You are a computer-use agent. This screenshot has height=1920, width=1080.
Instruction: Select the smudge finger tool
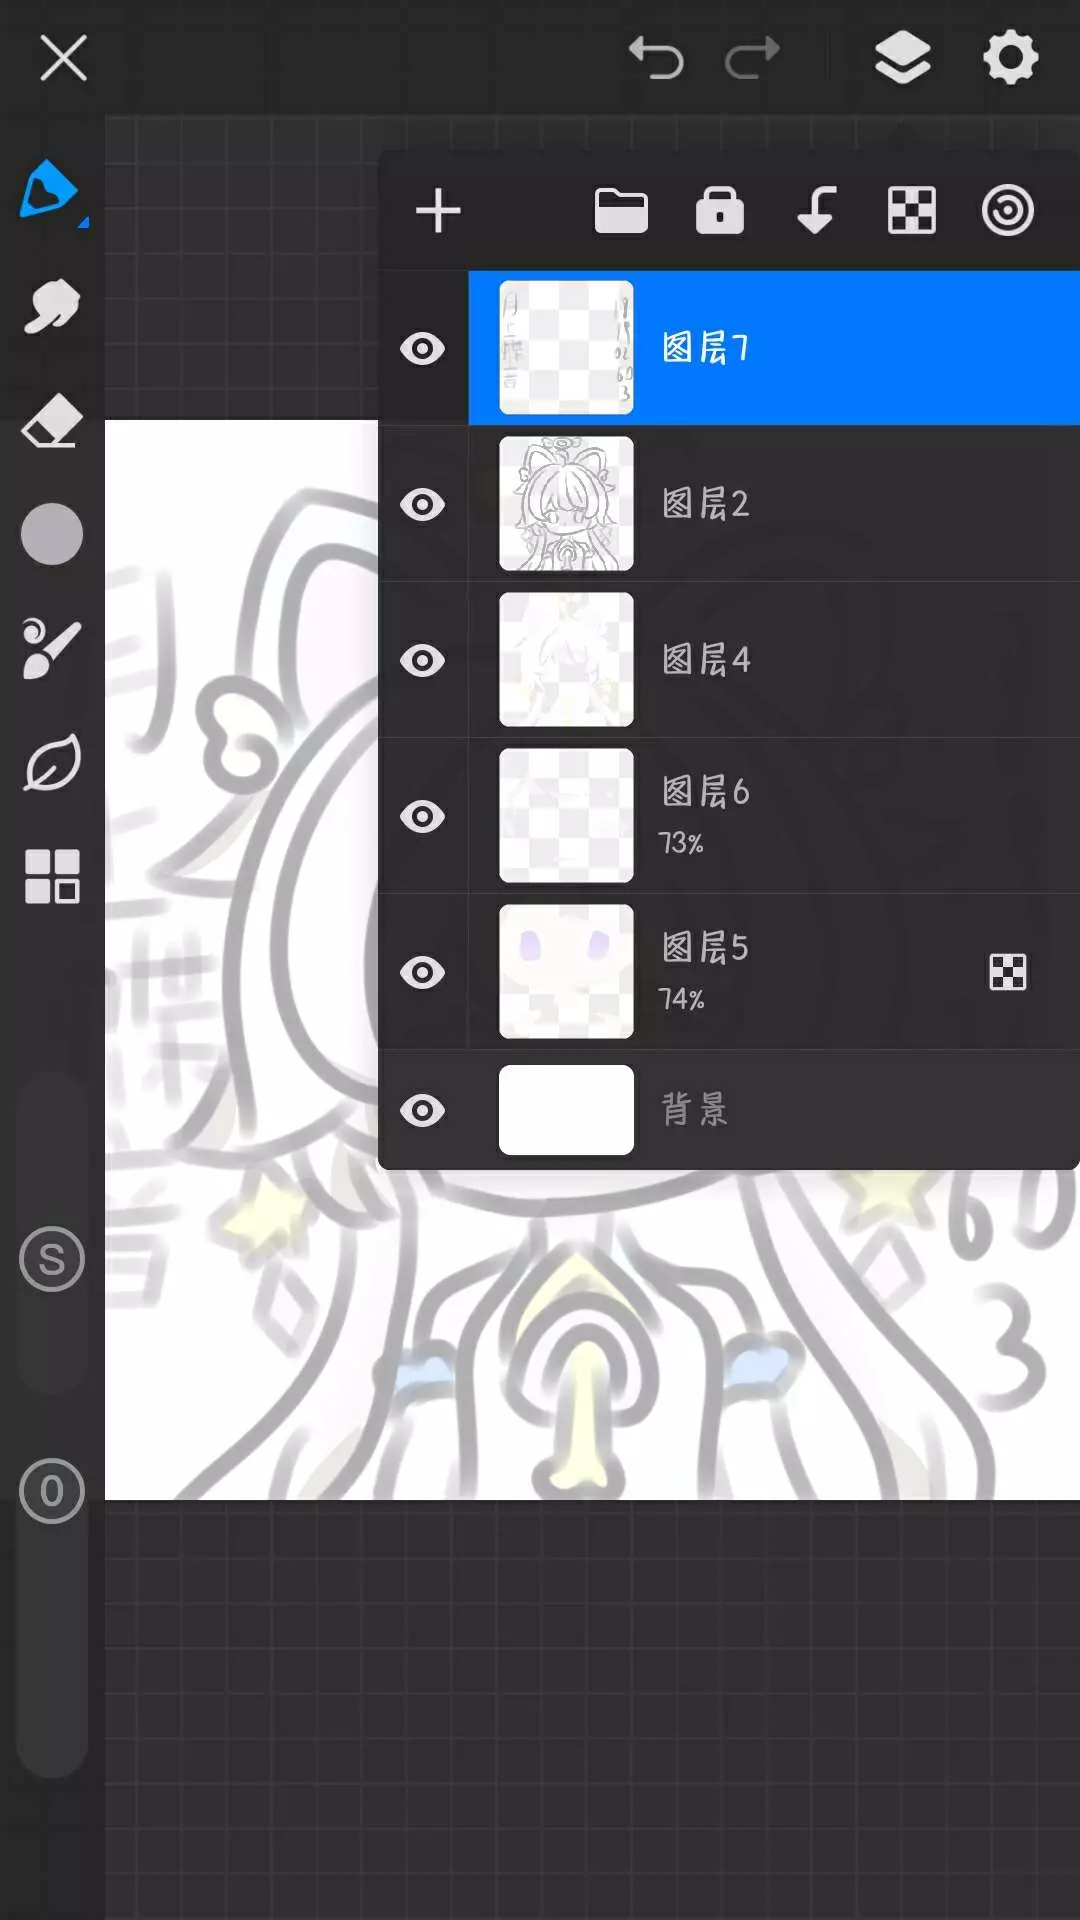(x=51, y=306)
